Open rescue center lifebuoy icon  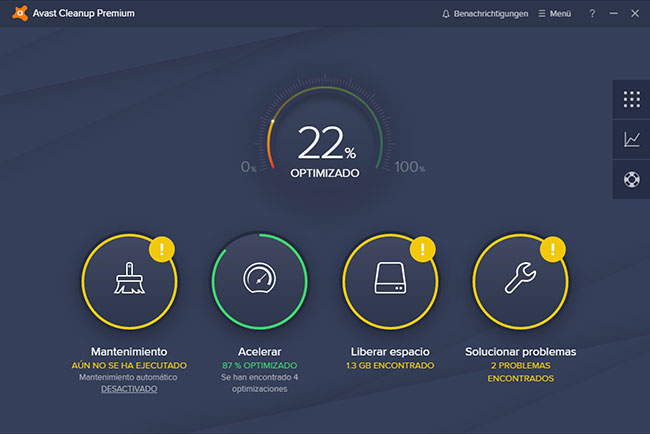click(631, 179)
